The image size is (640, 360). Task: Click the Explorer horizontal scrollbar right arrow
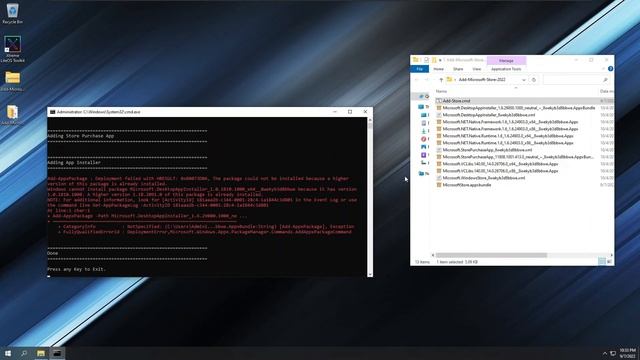[x=611, y=255]
